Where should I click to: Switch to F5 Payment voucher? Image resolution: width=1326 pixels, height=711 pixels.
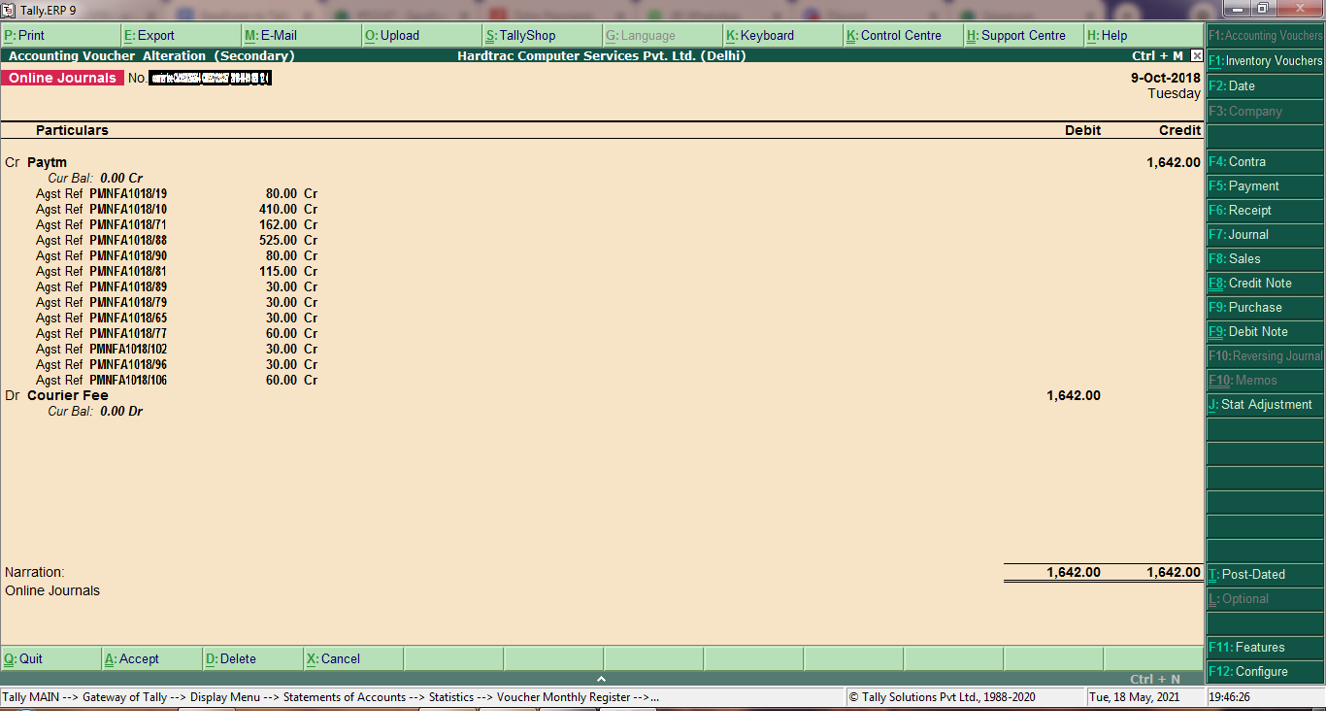[1265, 186]
